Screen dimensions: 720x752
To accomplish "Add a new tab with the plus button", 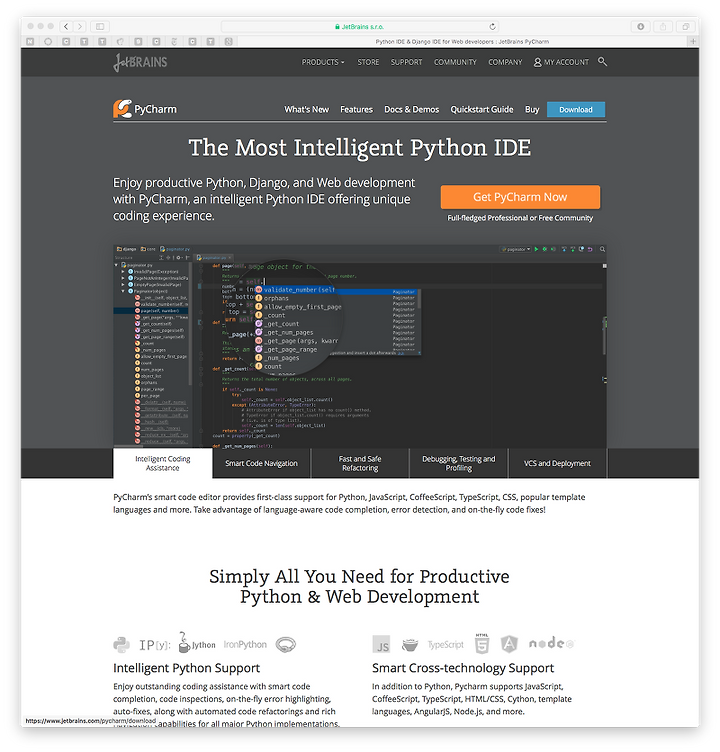I will point(693,42).
